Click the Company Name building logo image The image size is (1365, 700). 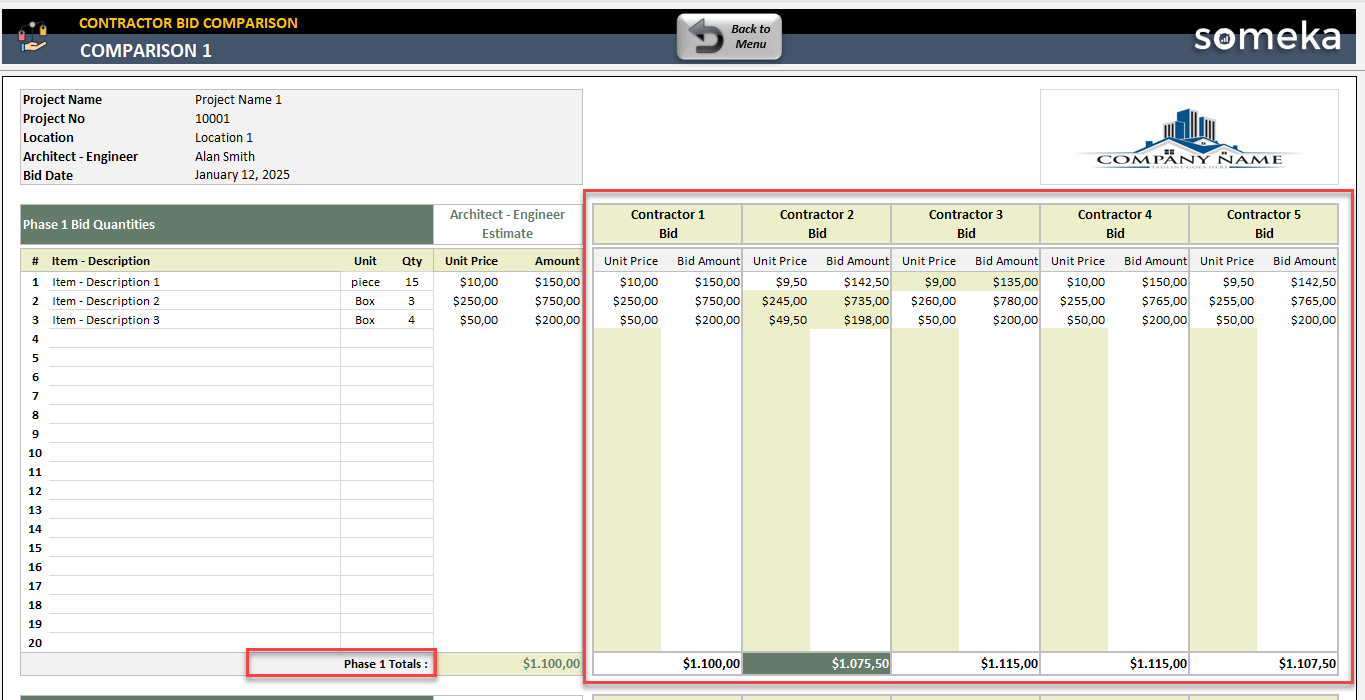pyautogui.click(x=1188, y=138)
